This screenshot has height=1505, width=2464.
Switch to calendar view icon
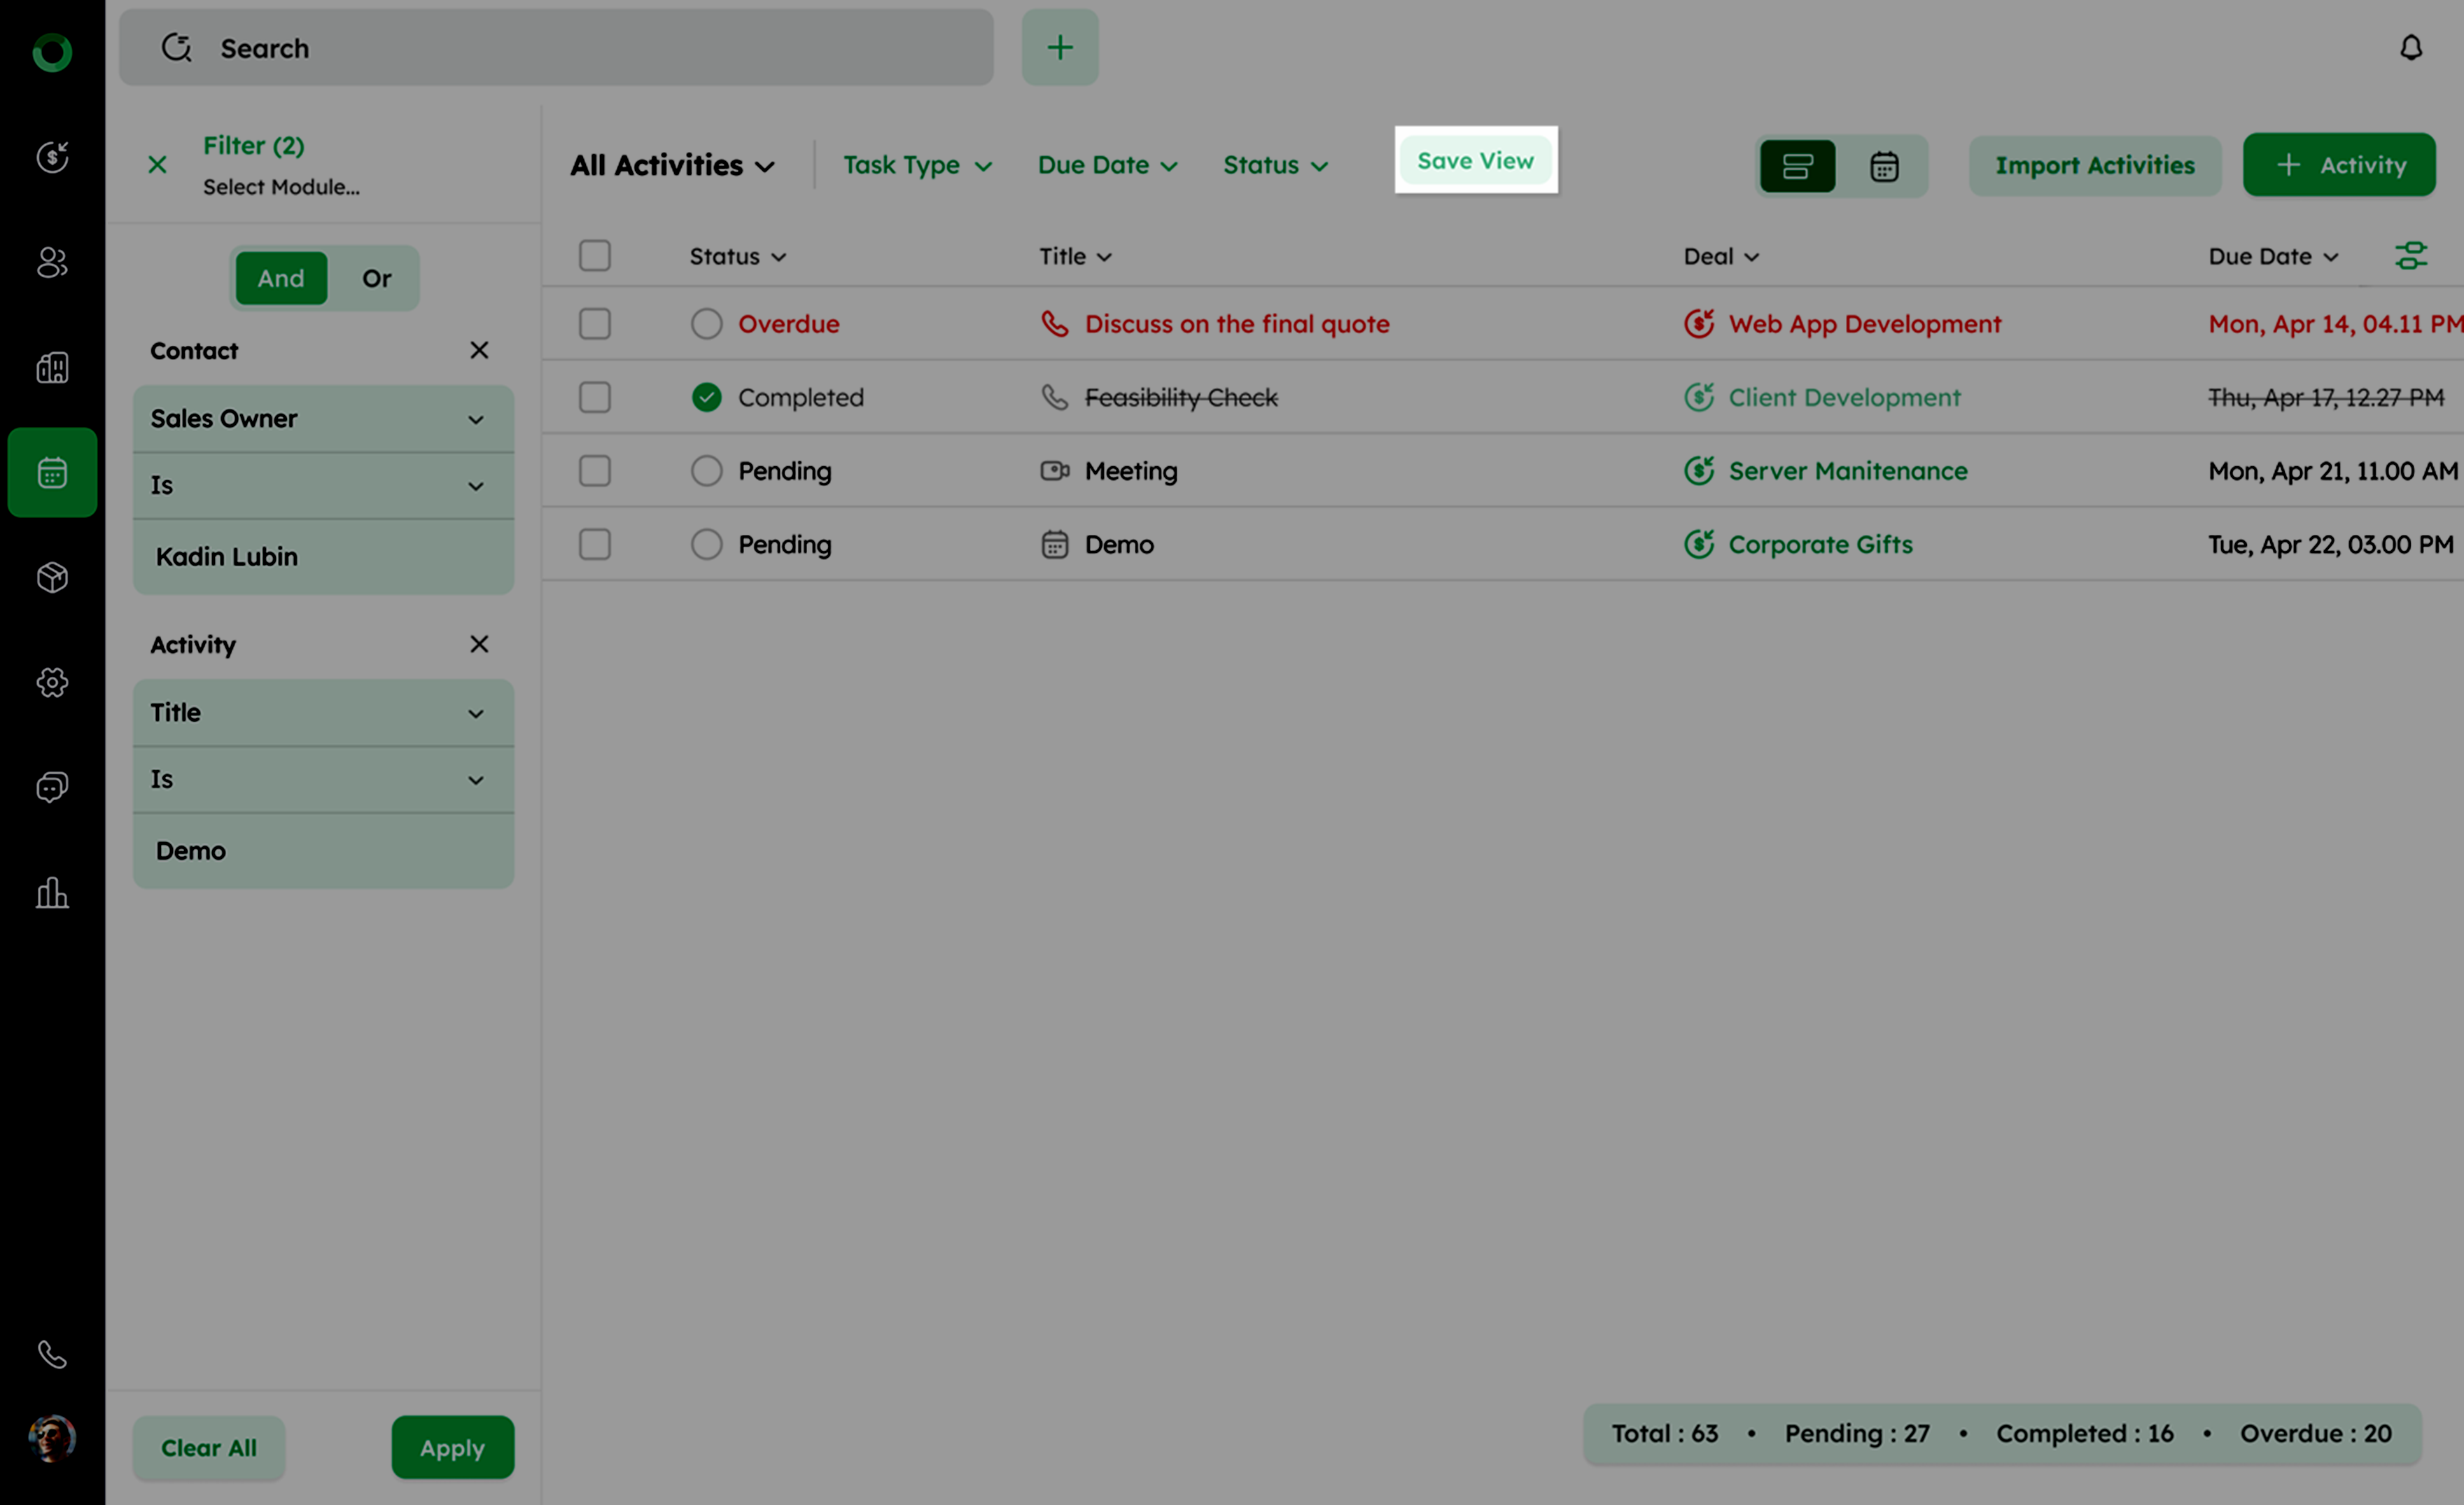point(1884,166)
